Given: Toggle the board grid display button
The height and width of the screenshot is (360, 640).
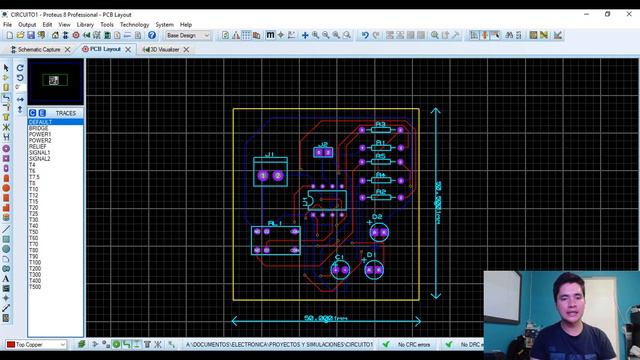Looking at the screenshot, I should pos(246,36).
